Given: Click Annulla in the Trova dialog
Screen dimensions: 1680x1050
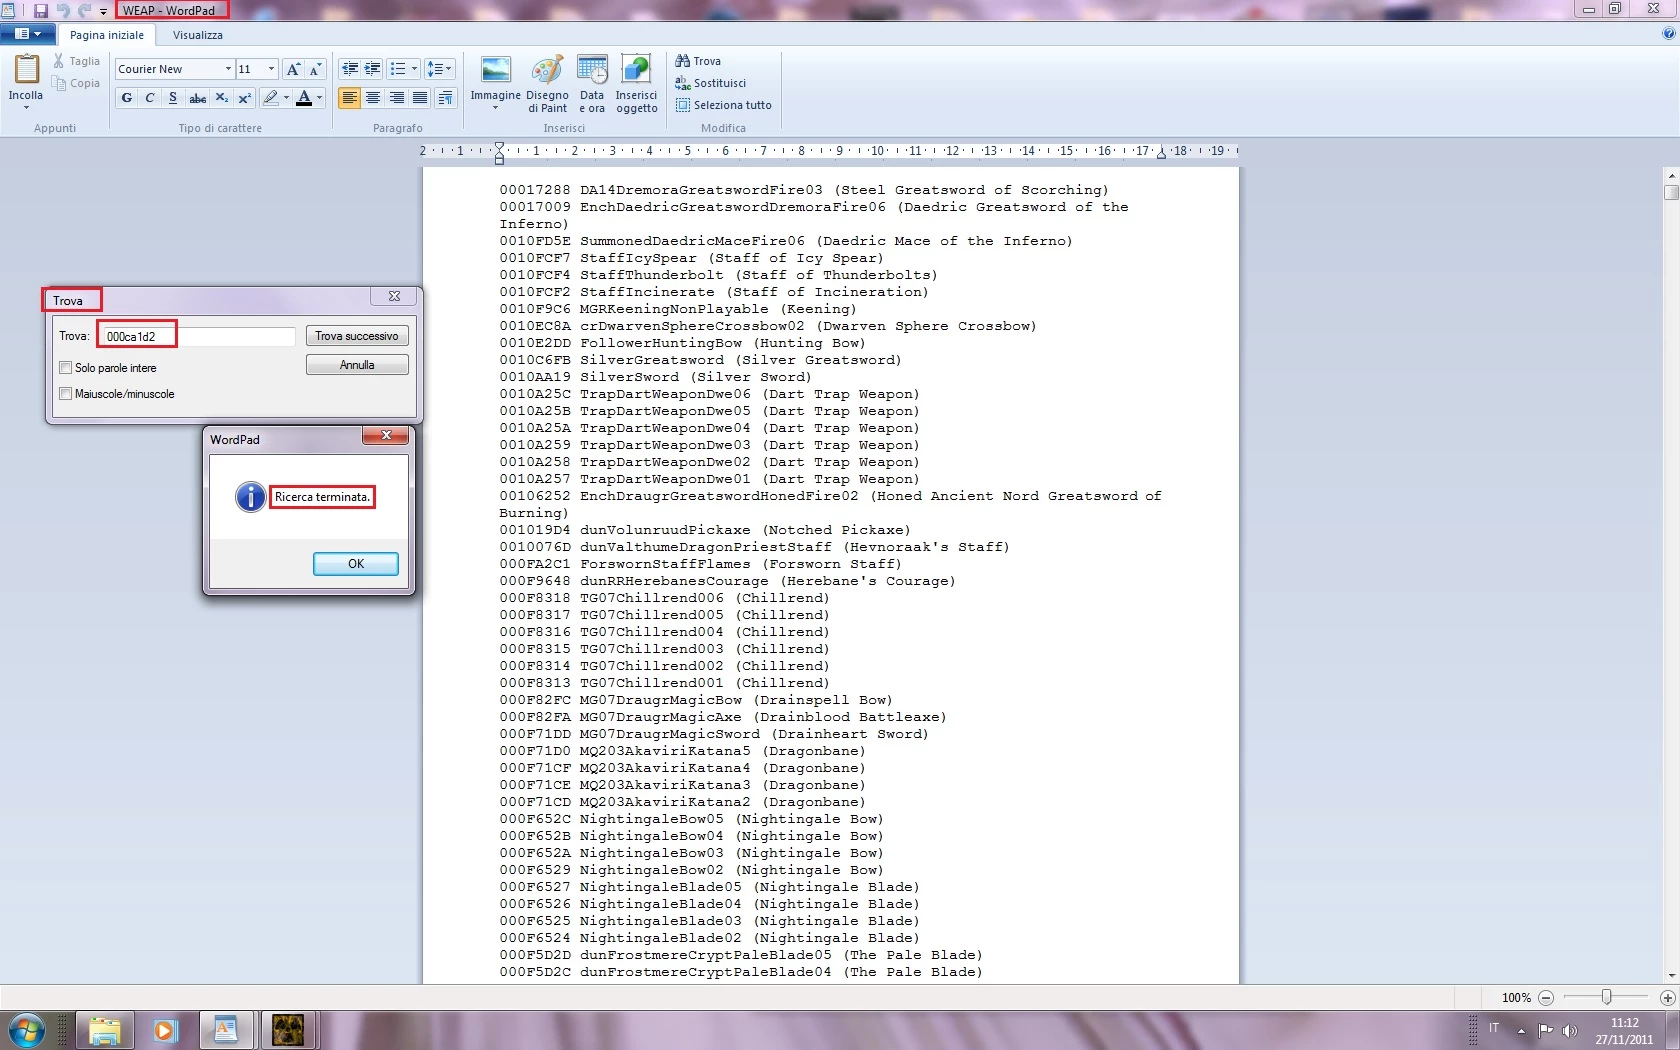Looking at the screenshot, I should [357, 365].
